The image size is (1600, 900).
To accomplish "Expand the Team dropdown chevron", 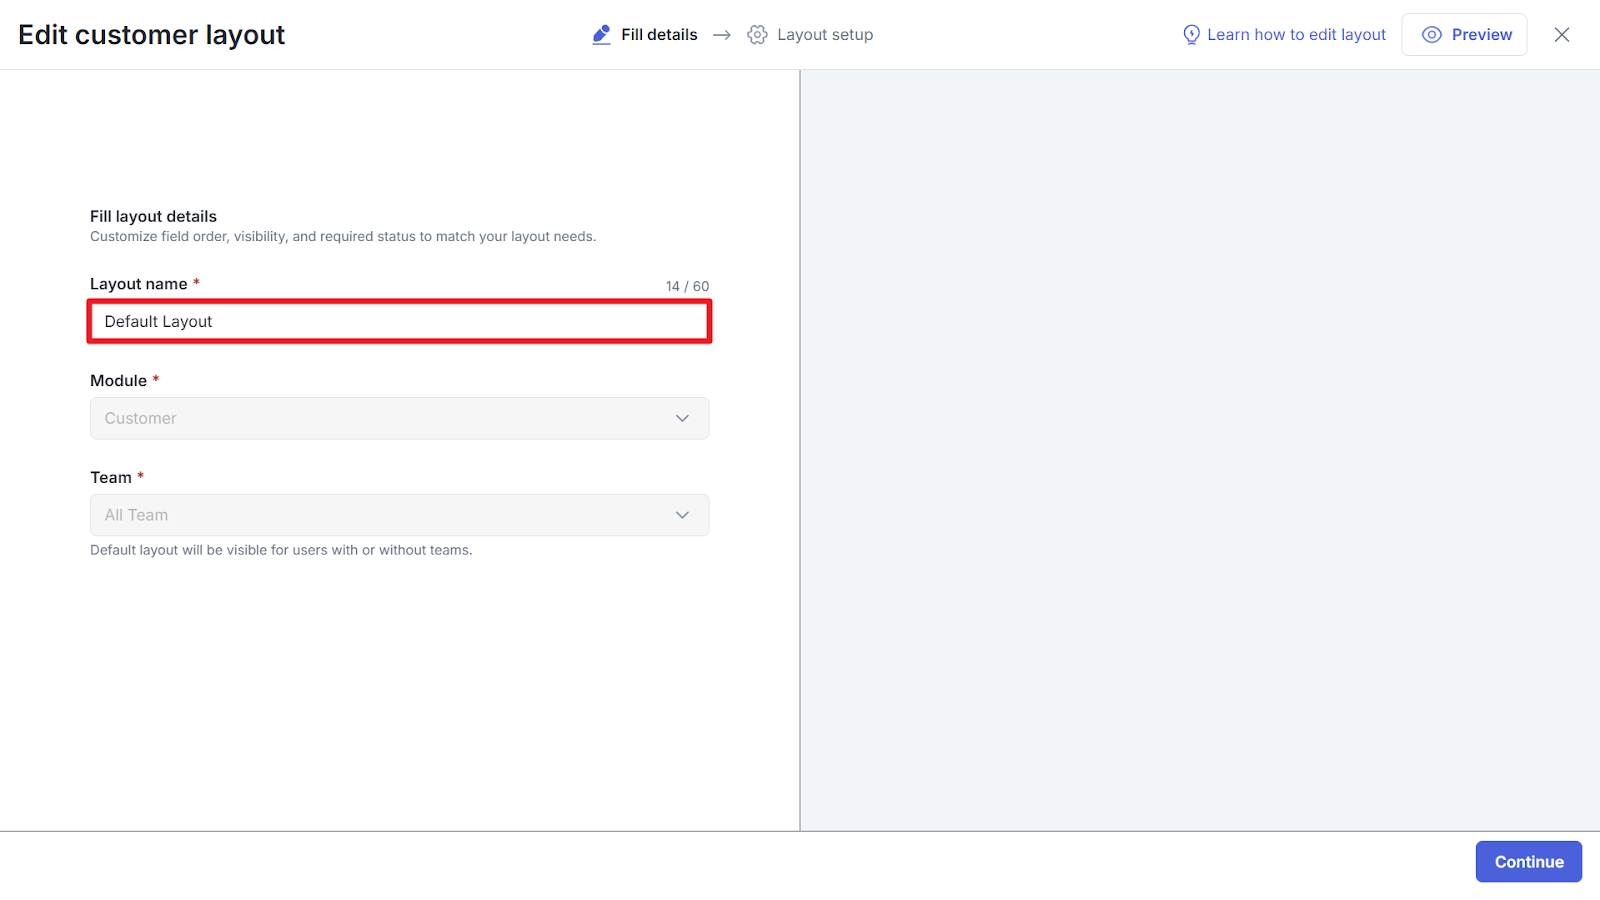I will coord(682,515).
